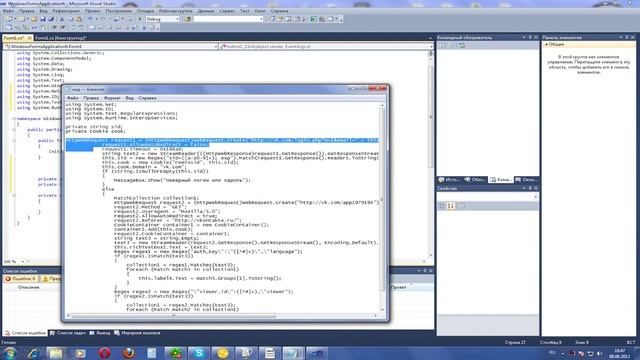Click the code editor vertical scrollbar
This screenshot has height=360, width=640.
pos(431,155)
